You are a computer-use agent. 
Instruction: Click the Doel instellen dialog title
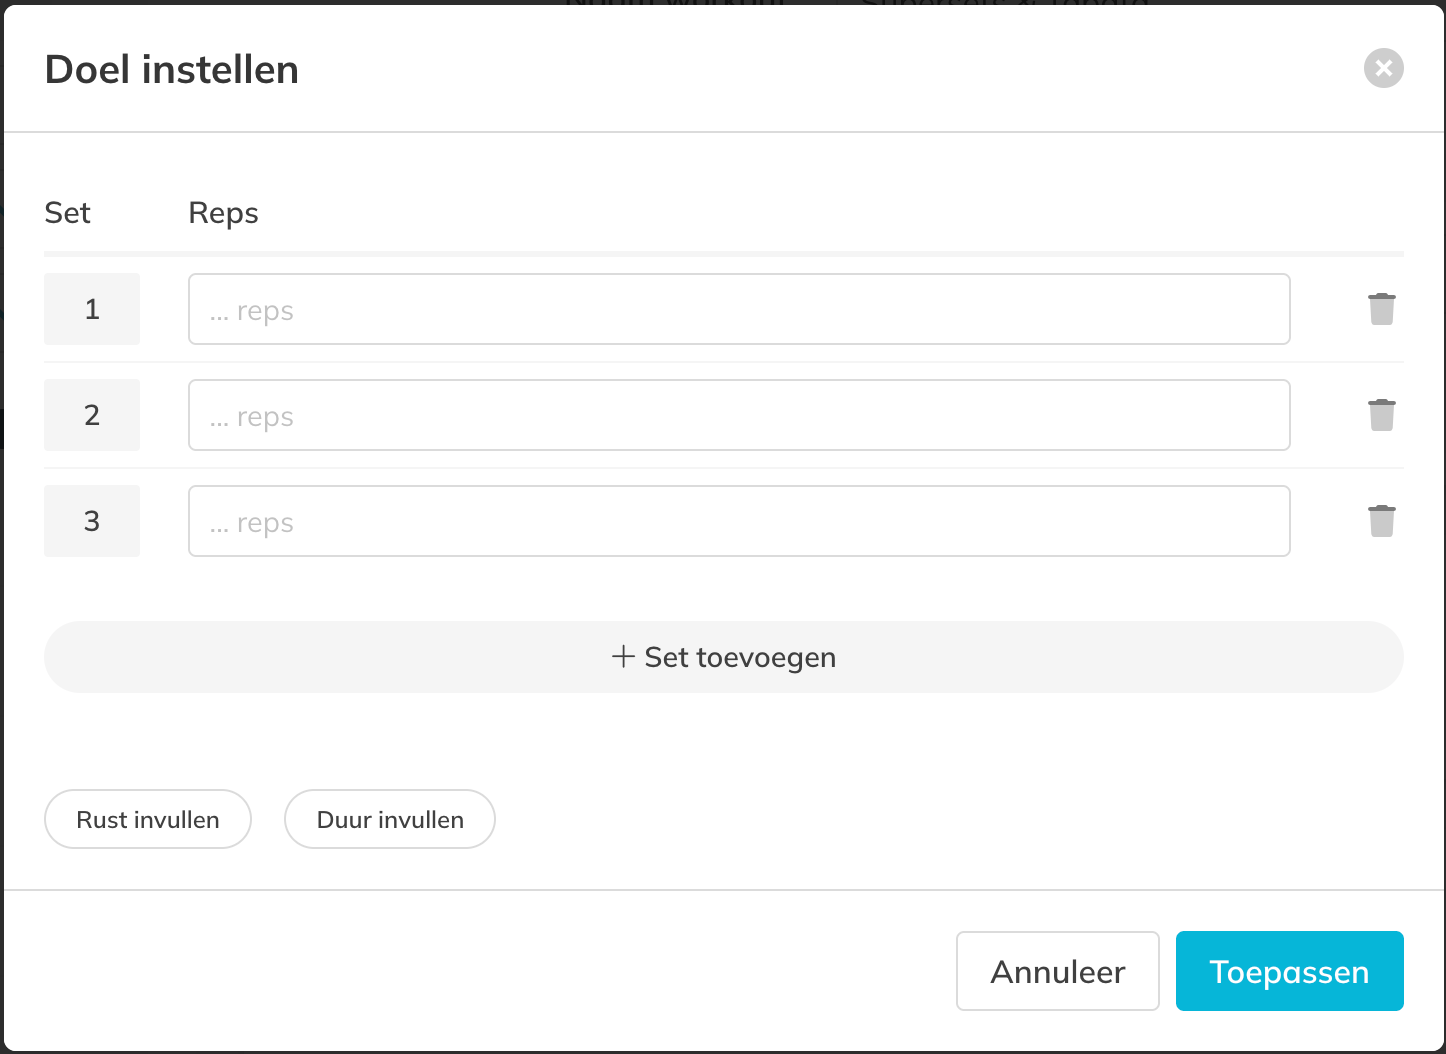pyautogui.click(x=172, y=70)
